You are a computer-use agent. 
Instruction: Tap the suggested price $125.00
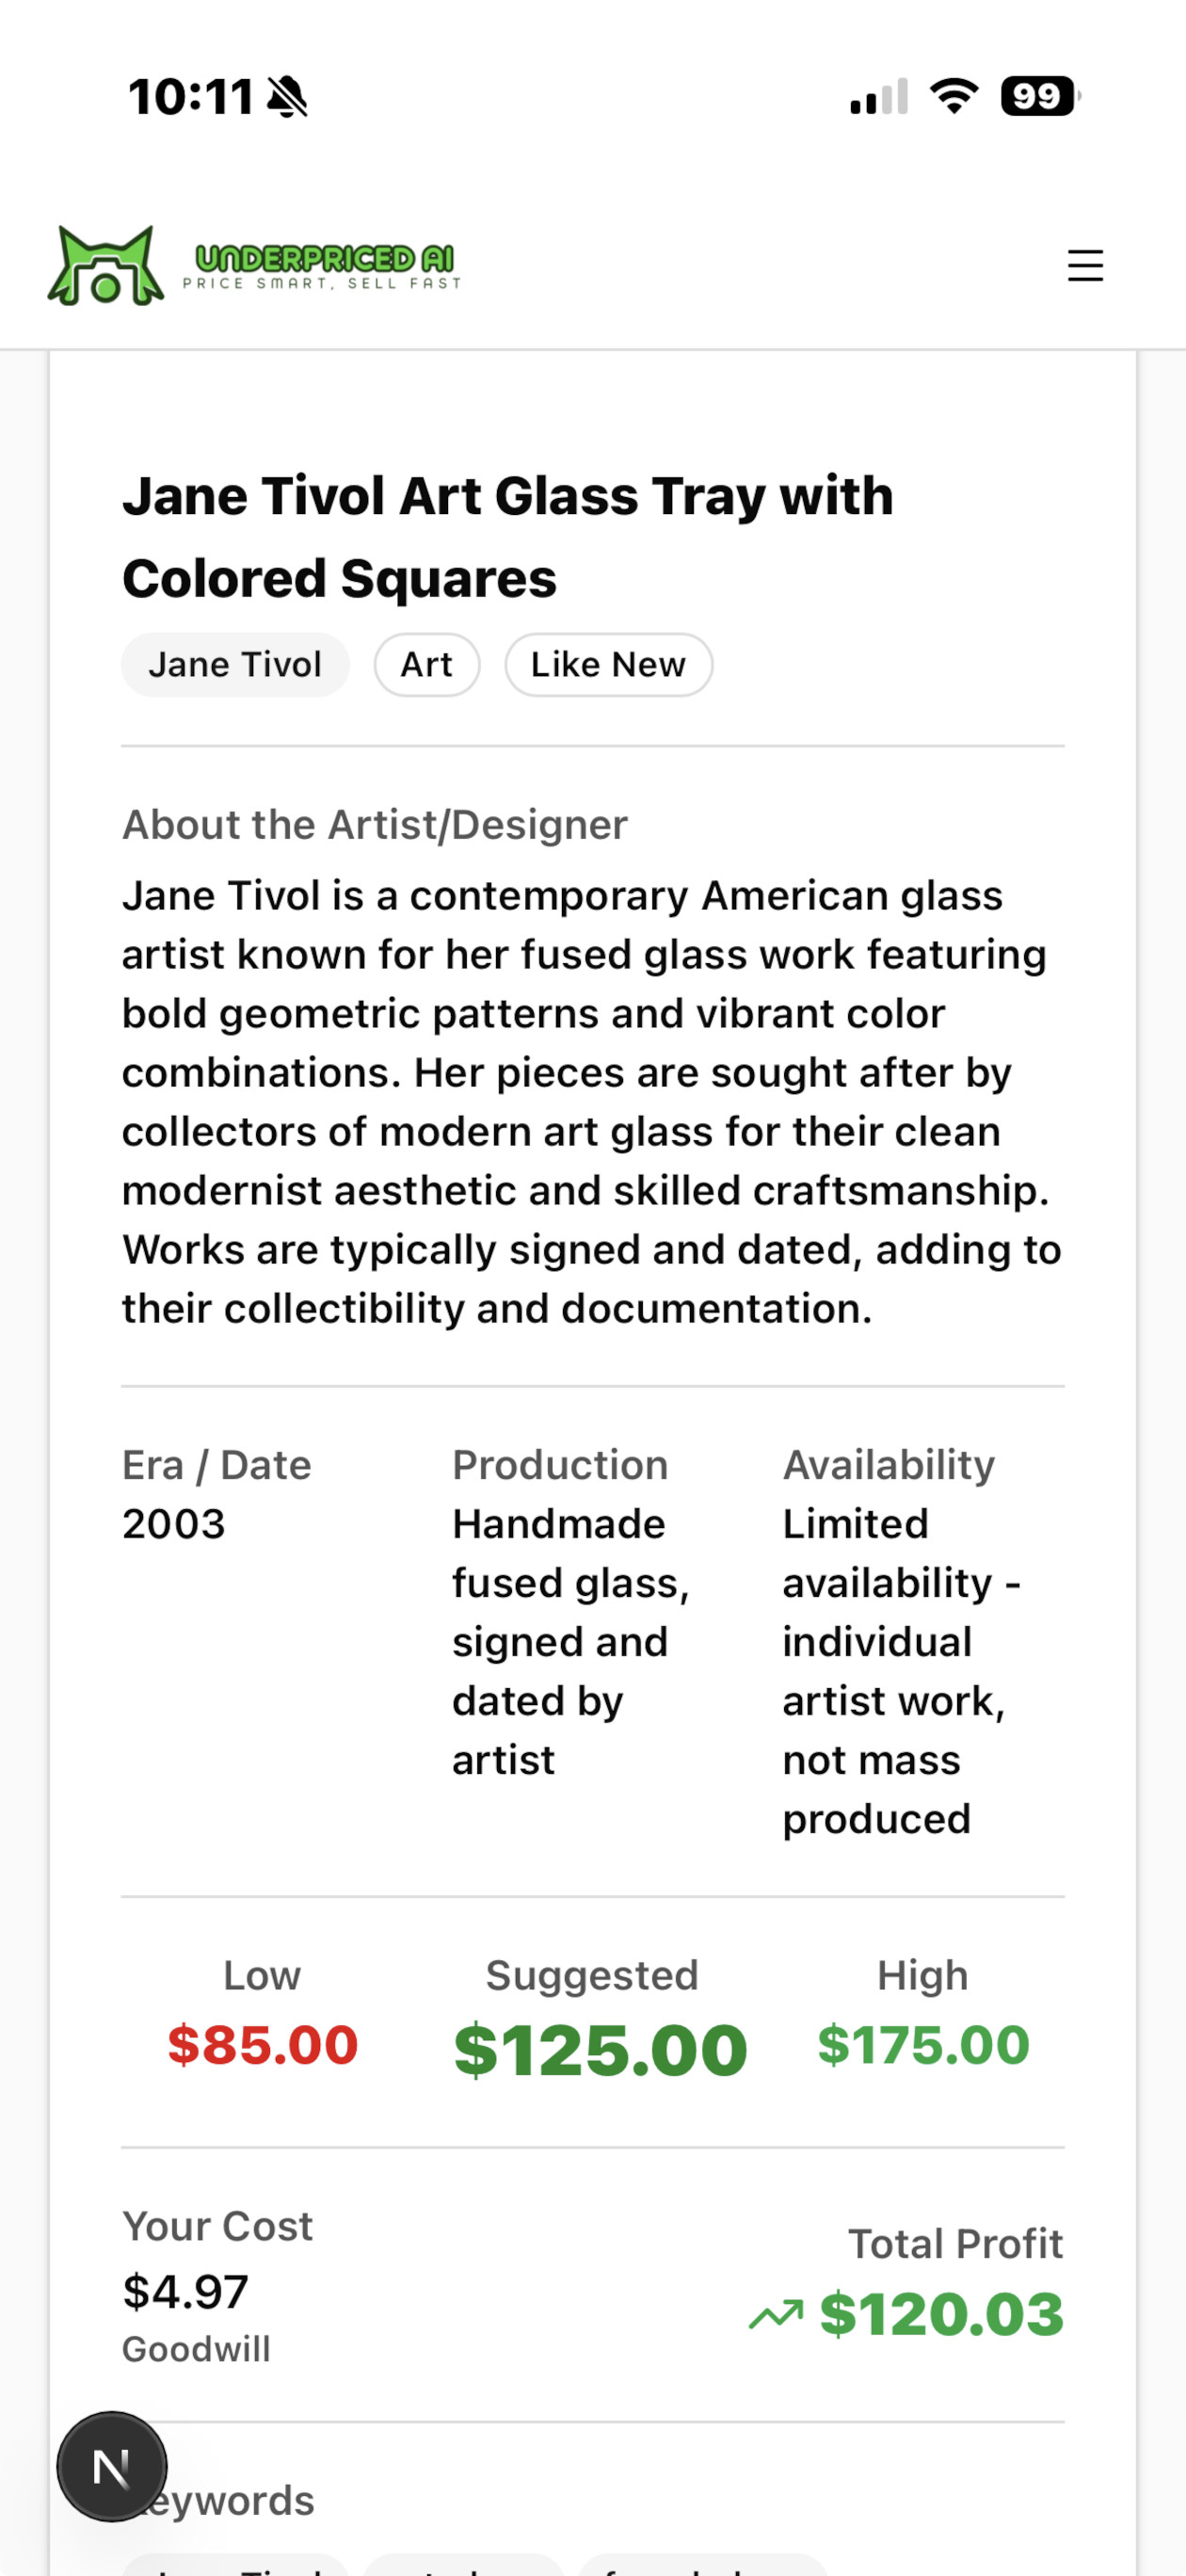pos(601,2051)
